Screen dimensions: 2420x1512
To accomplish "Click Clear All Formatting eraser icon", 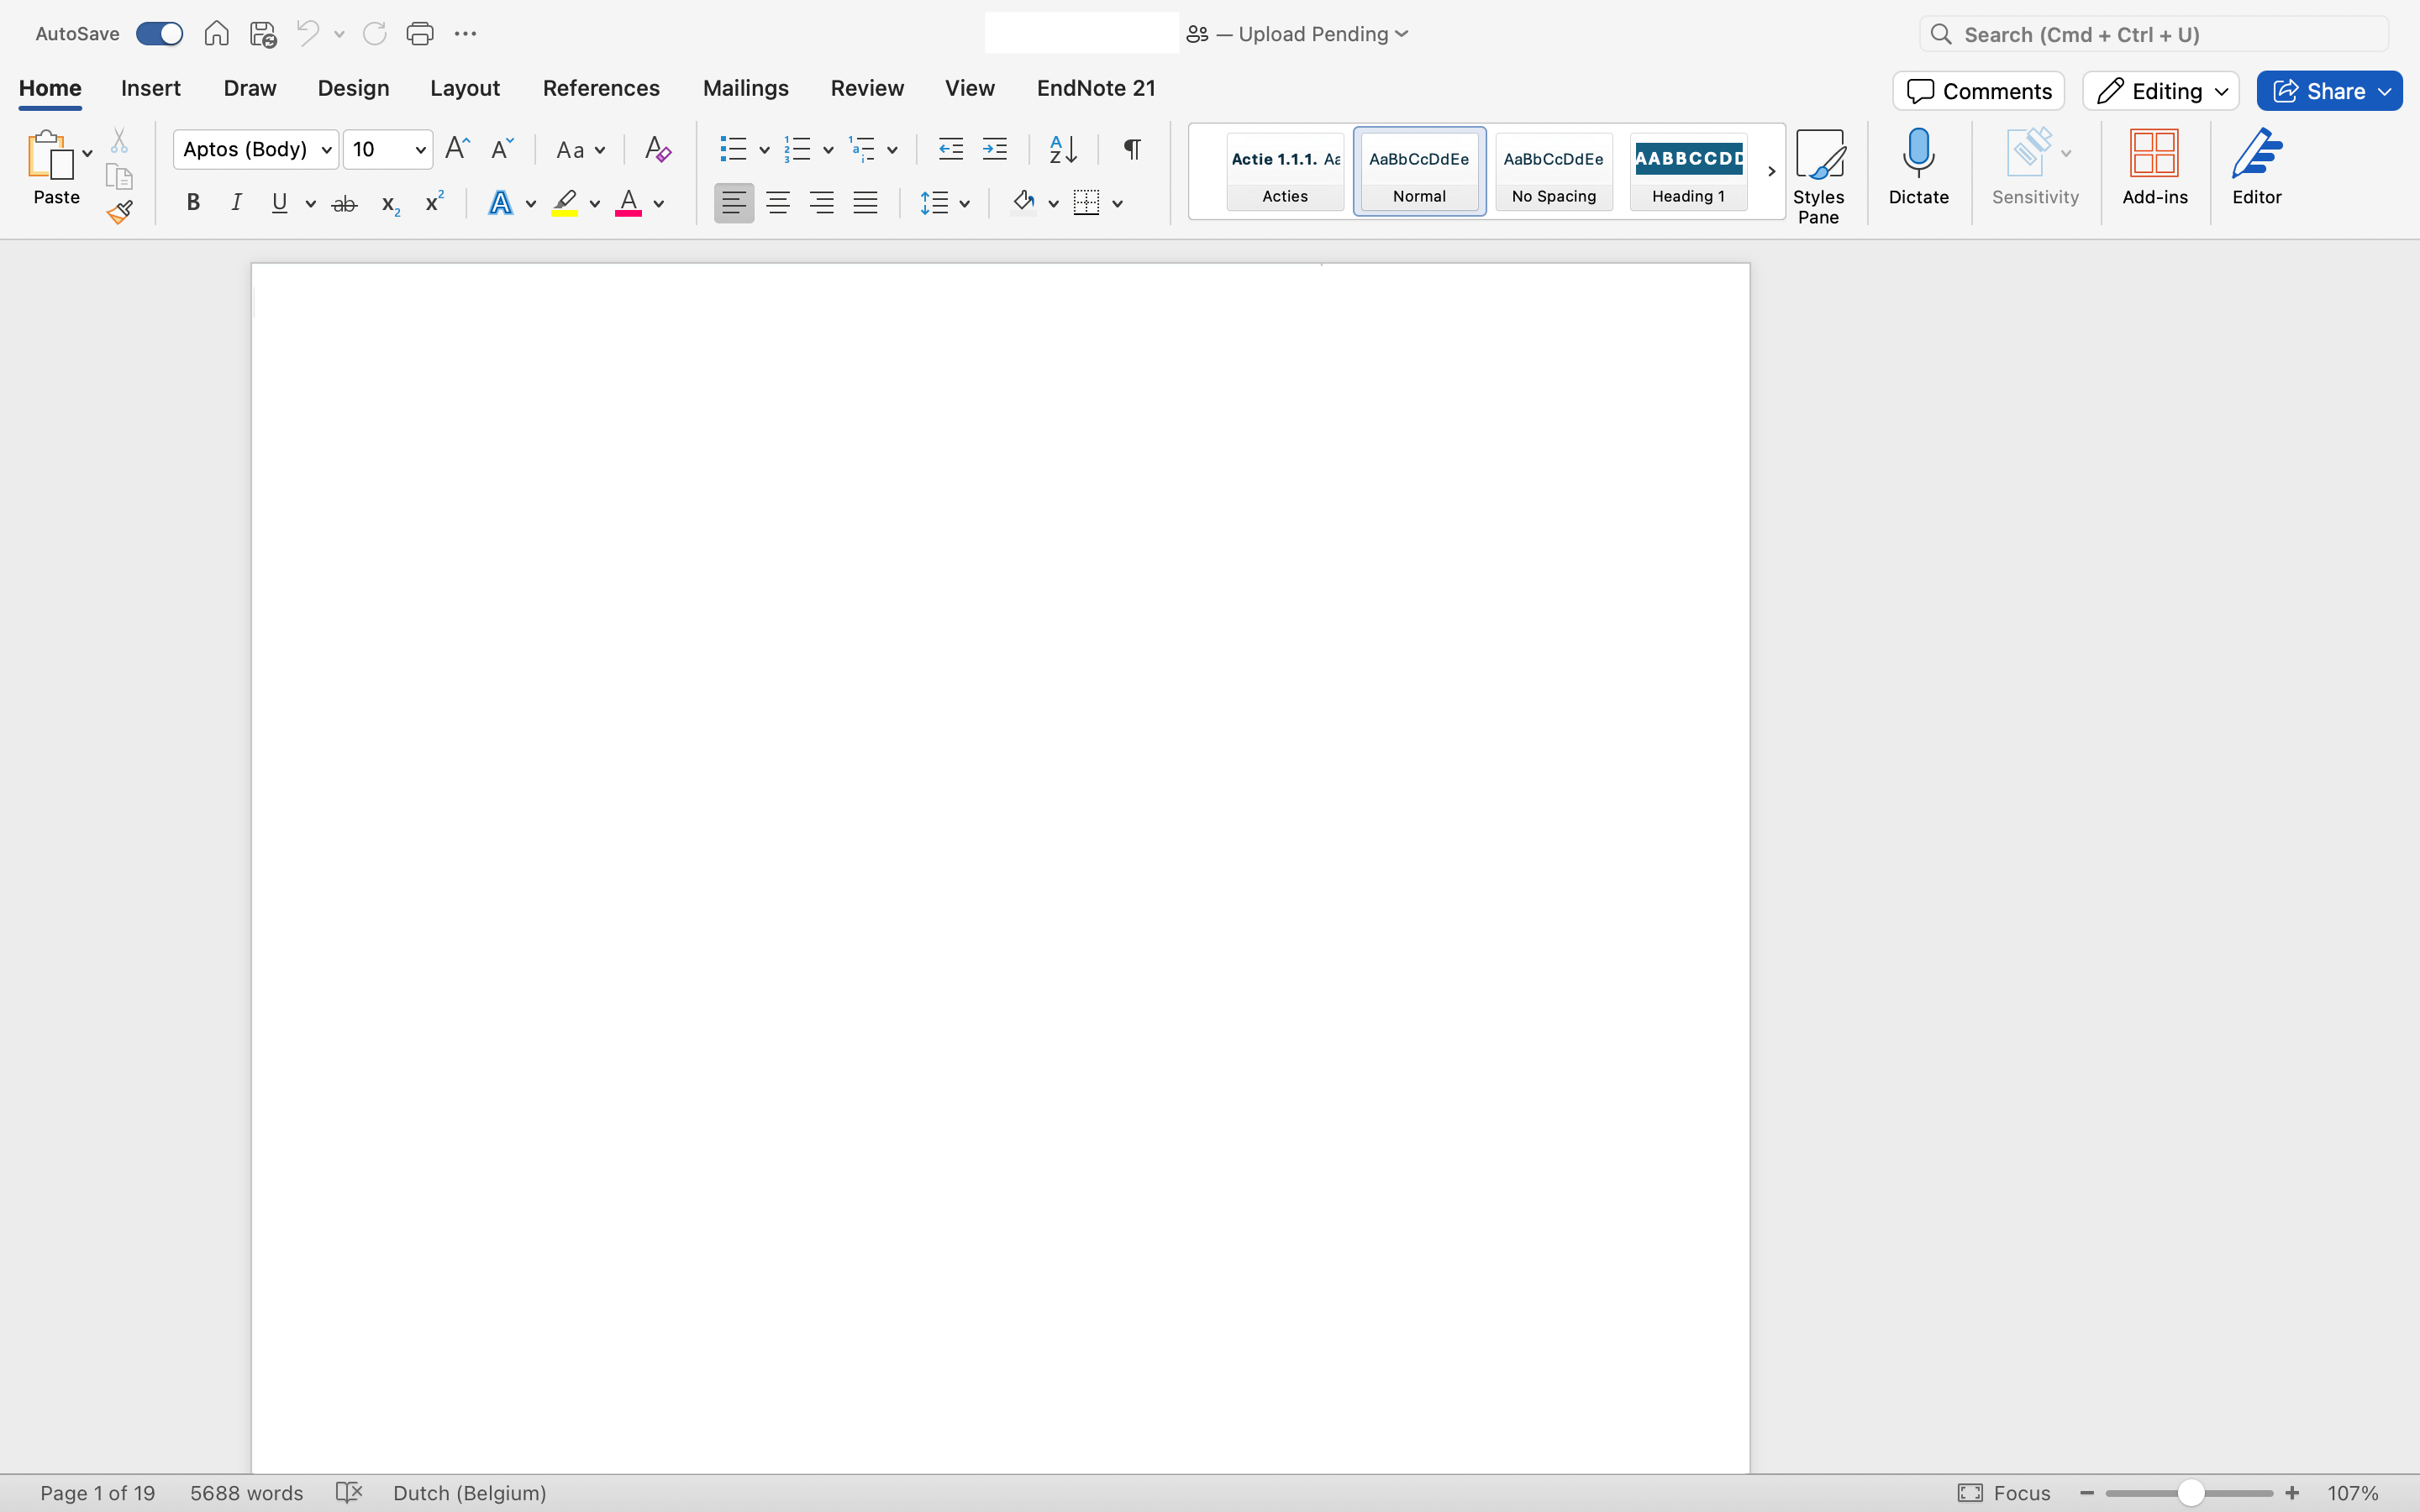I will pos(657,149).
